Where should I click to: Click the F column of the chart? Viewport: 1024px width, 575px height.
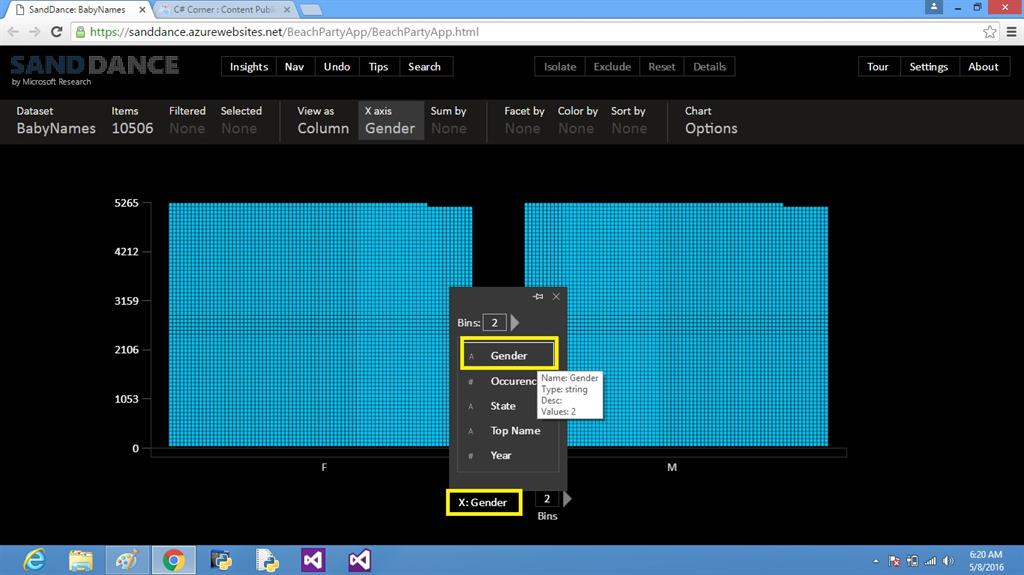(x=320, y=325)
